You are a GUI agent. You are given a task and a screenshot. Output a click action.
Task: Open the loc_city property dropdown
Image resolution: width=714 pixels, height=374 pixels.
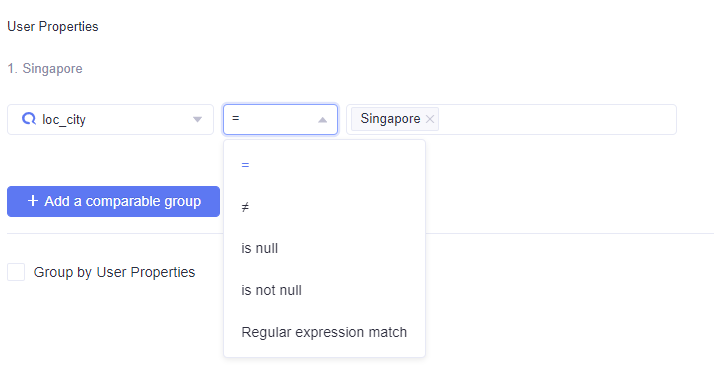pos(110,119)
